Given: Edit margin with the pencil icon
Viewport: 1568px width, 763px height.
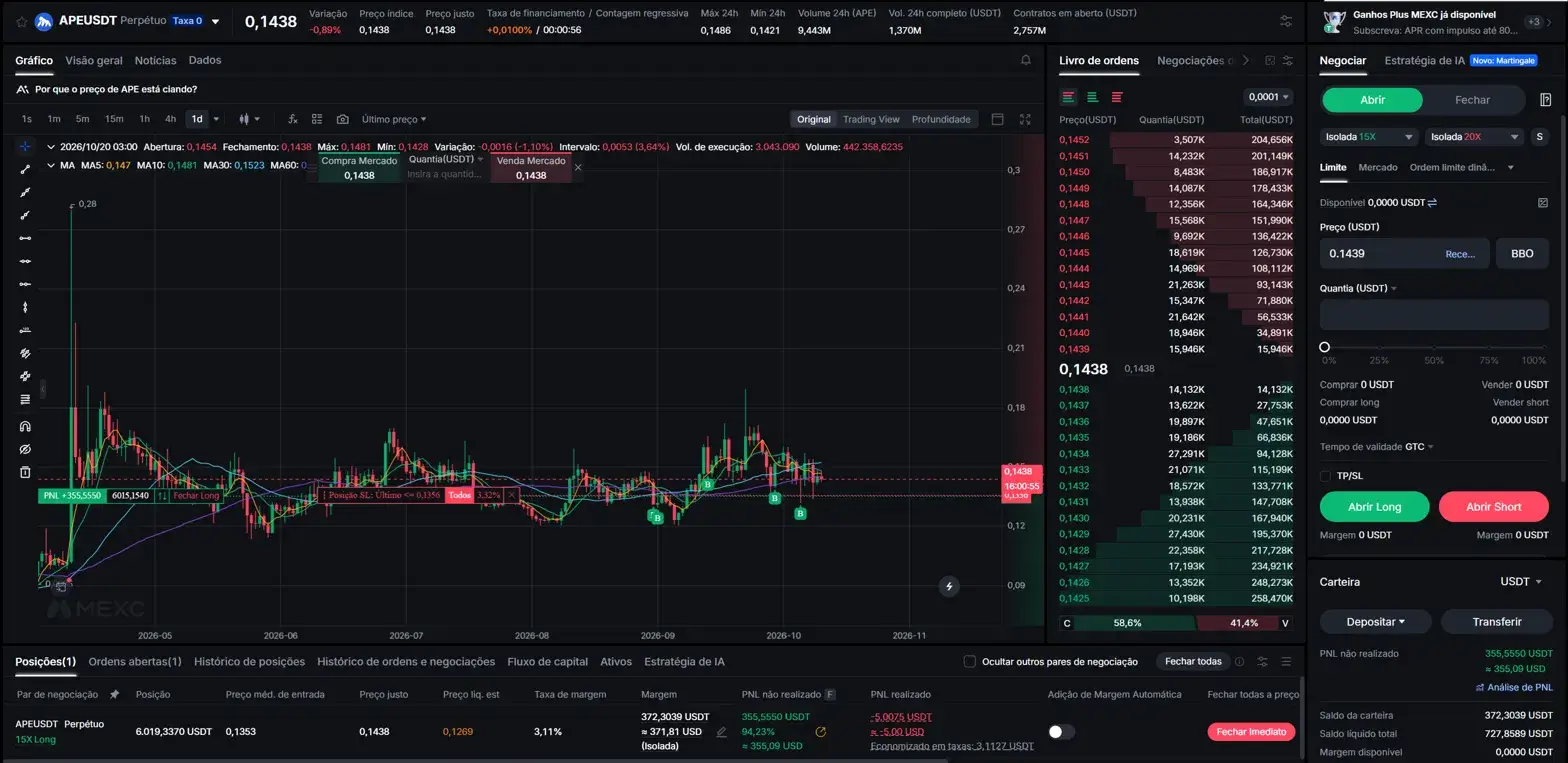Looking at the screenshot, I should click(722, 732).
